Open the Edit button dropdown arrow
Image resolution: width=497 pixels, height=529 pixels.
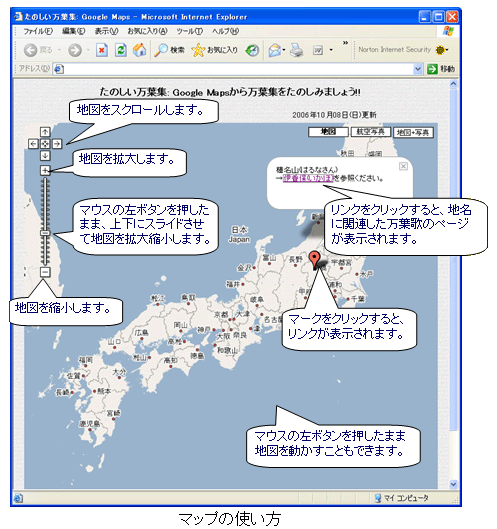tap(331, 50)
